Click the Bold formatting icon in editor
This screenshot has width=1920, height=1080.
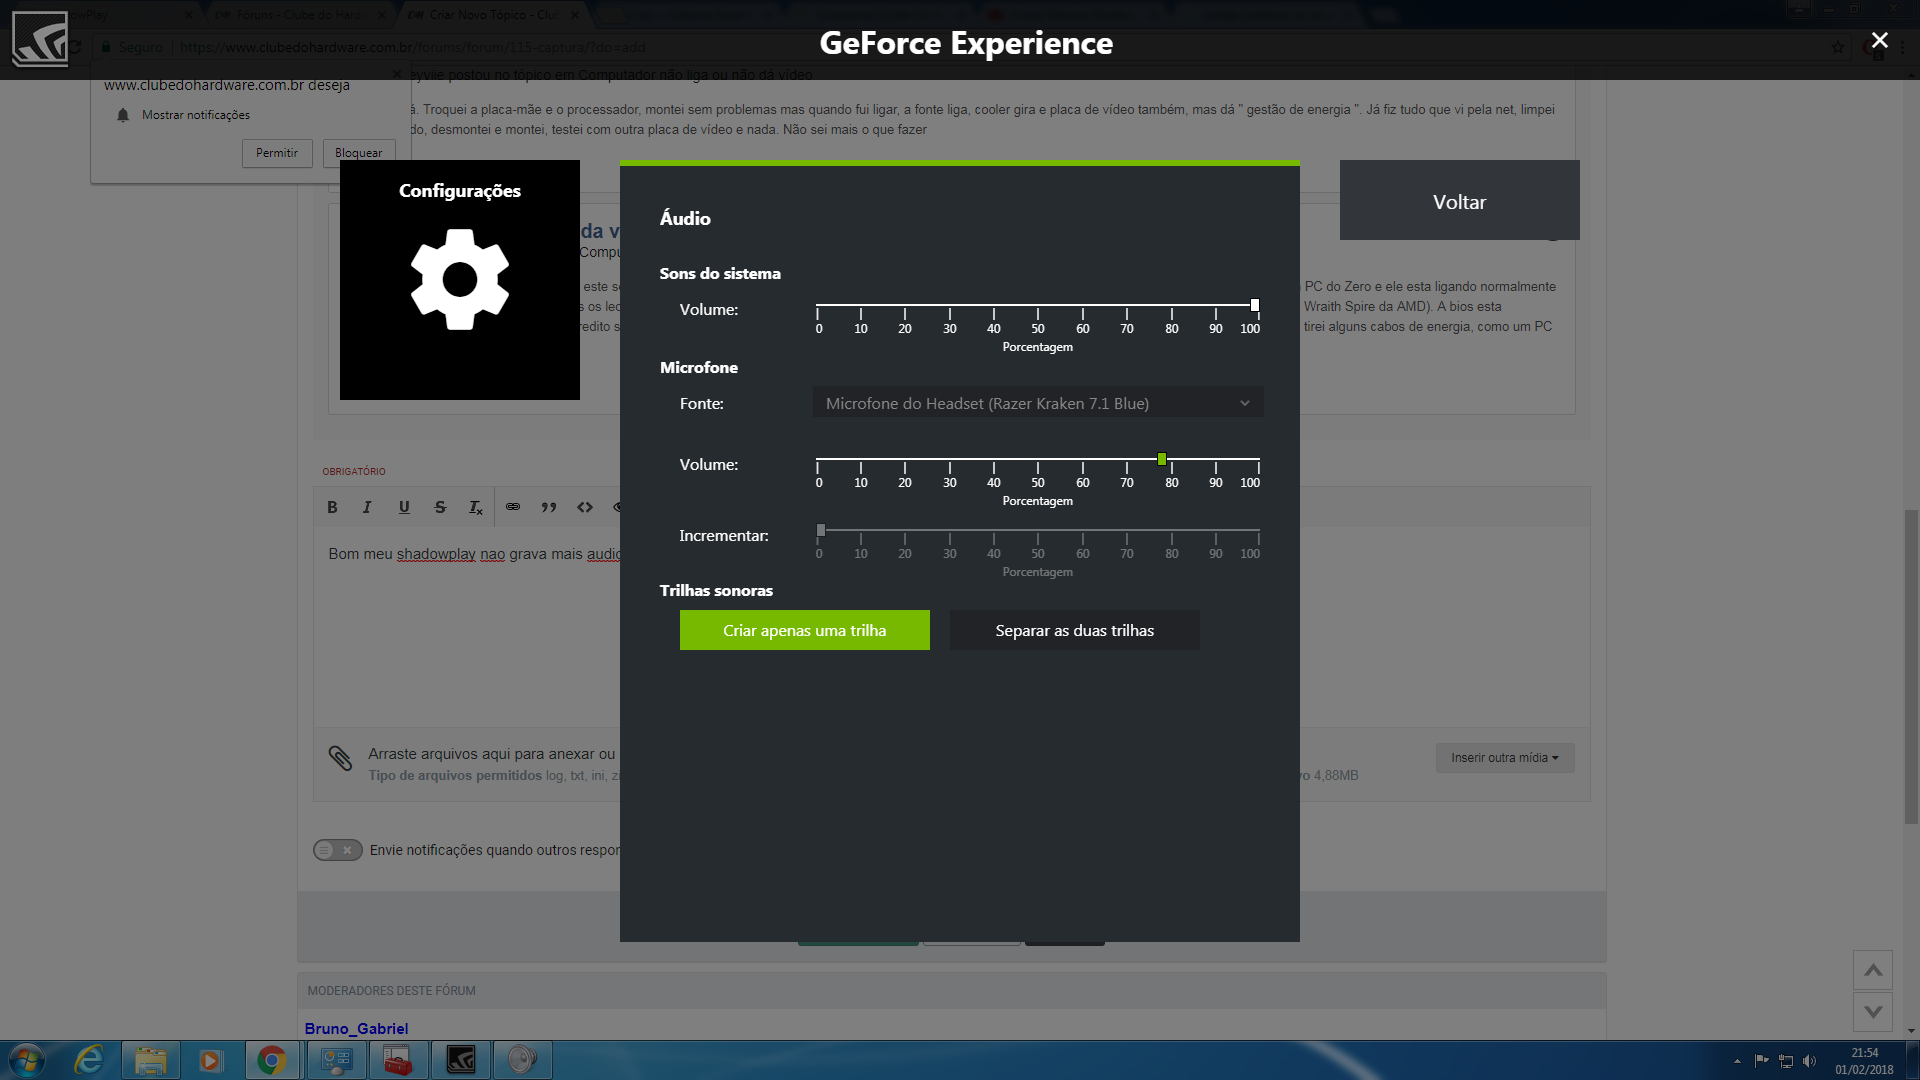(x=332, y=507)
